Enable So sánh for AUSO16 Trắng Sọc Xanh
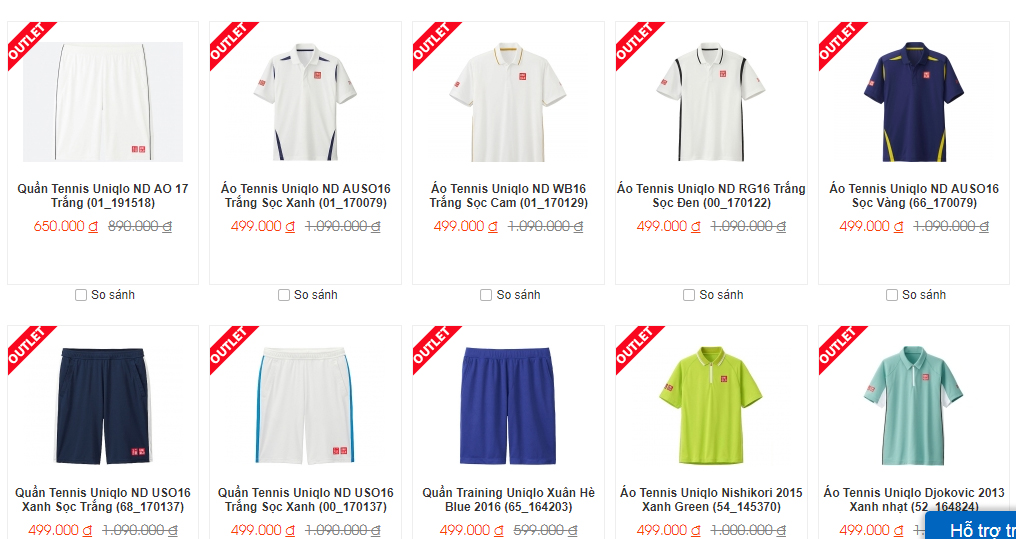Screen dimensions: 1016x539 (x=284, y=295)
